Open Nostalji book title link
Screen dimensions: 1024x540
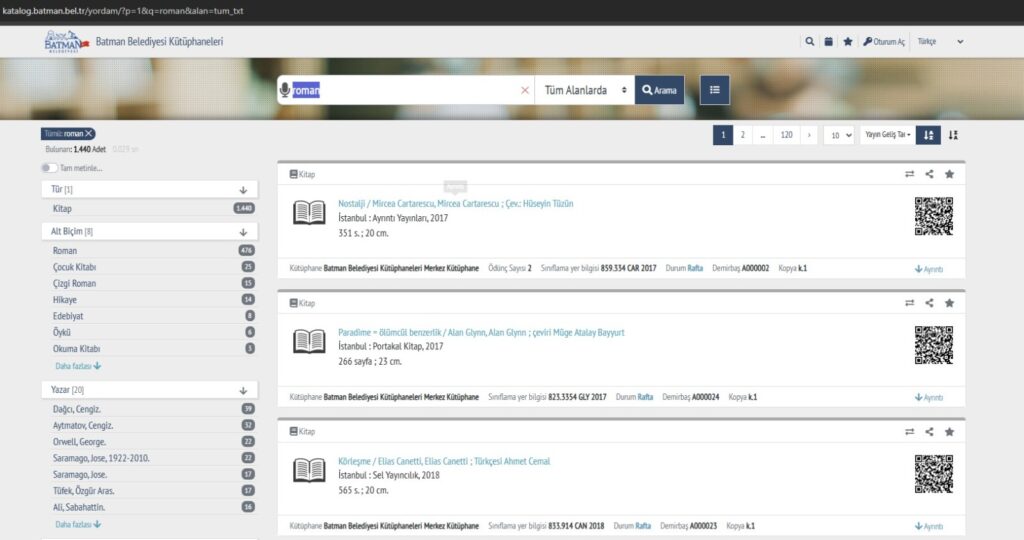click(455, 203)
